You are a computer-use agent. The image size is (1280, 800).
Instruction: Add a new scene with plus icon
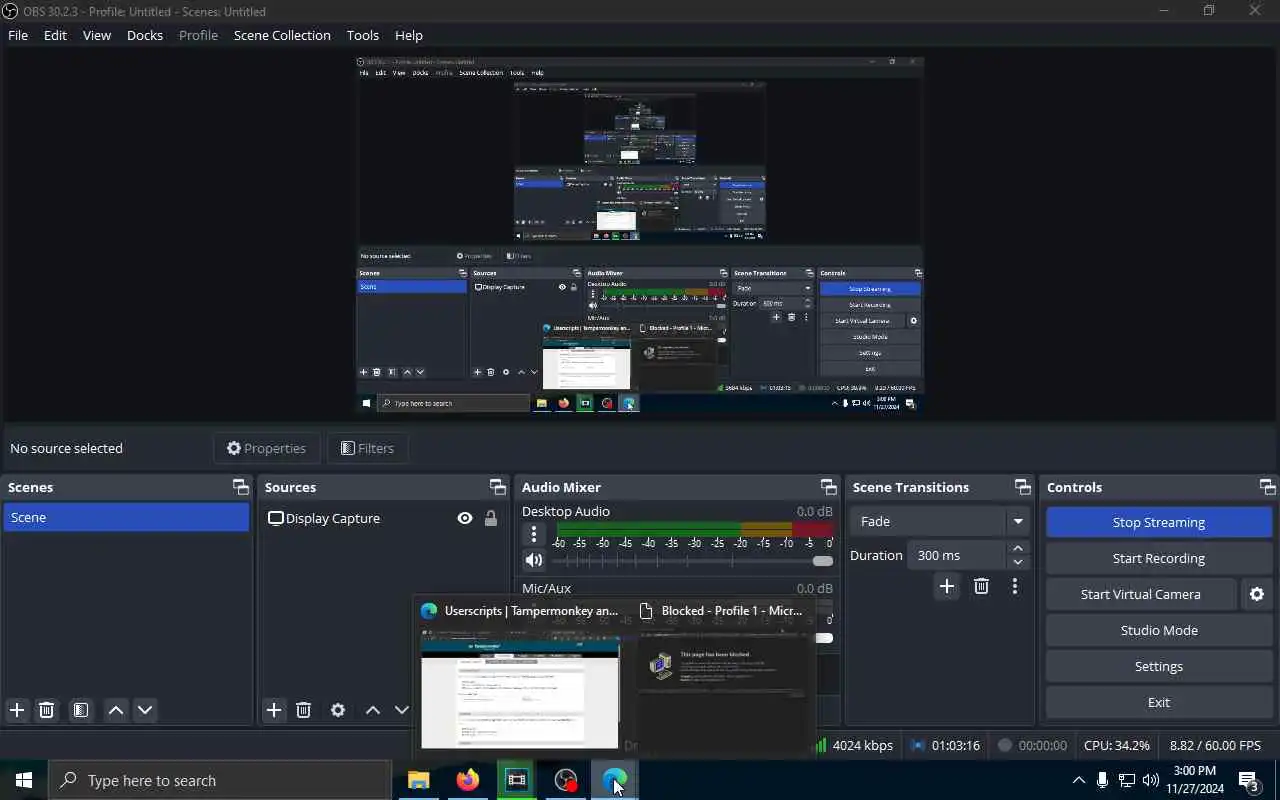coord(17,710)
